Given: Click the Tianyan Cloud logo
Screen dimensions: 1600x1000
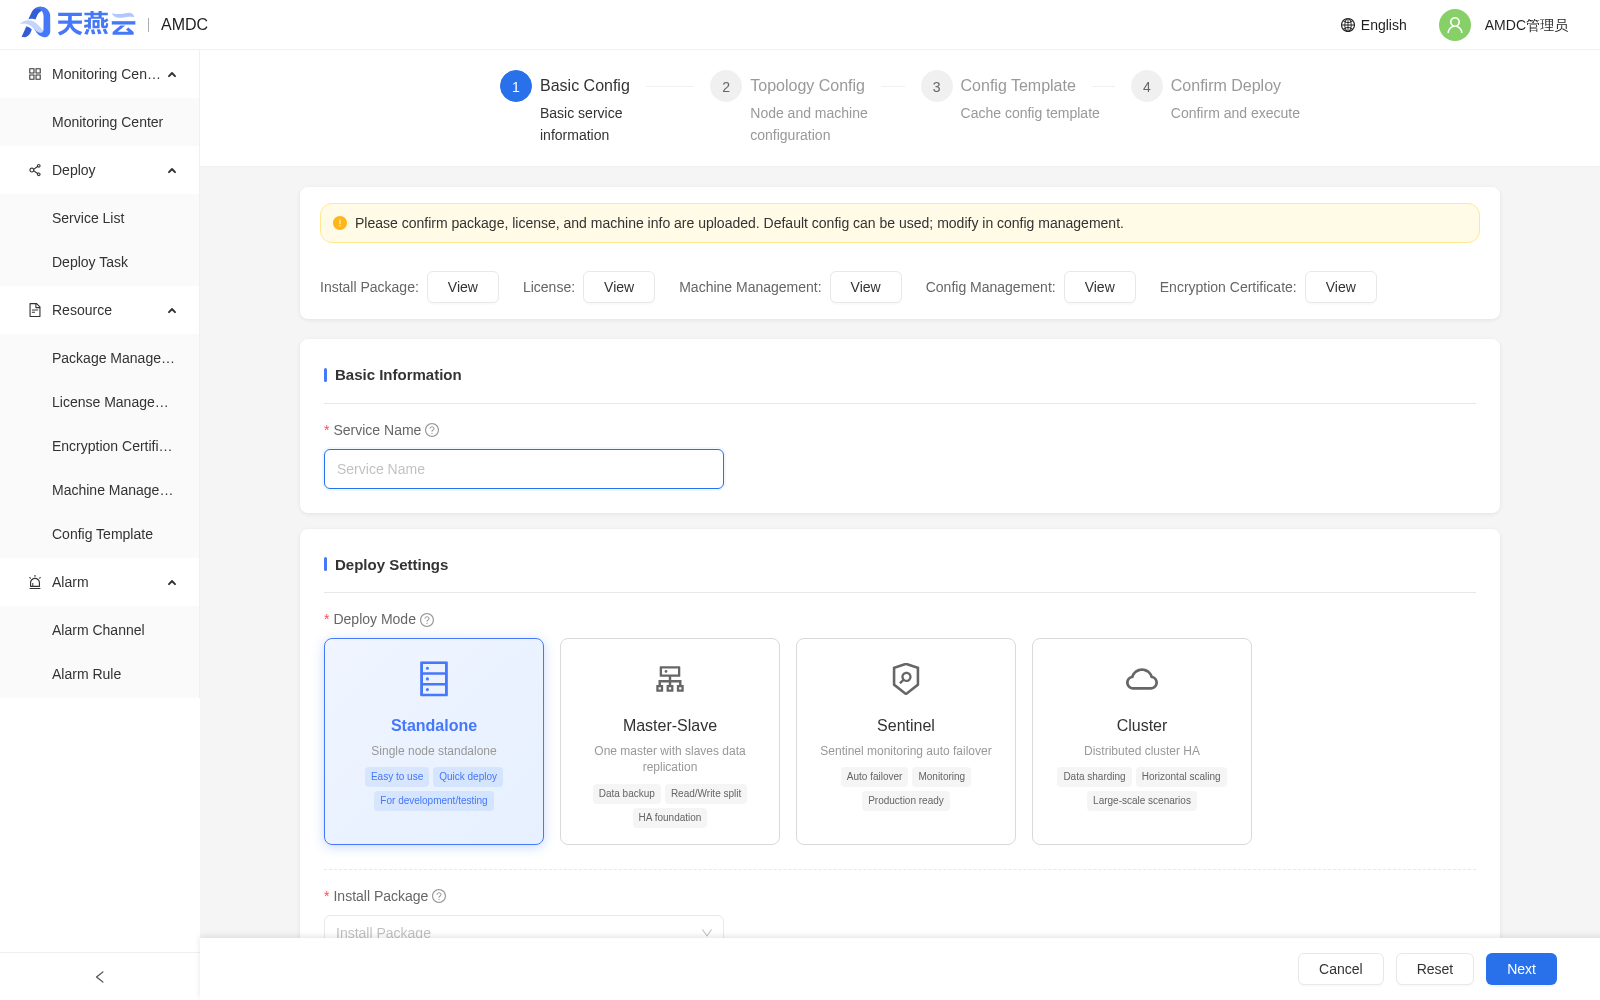Looking at the screenshot, I should [78, 24].
